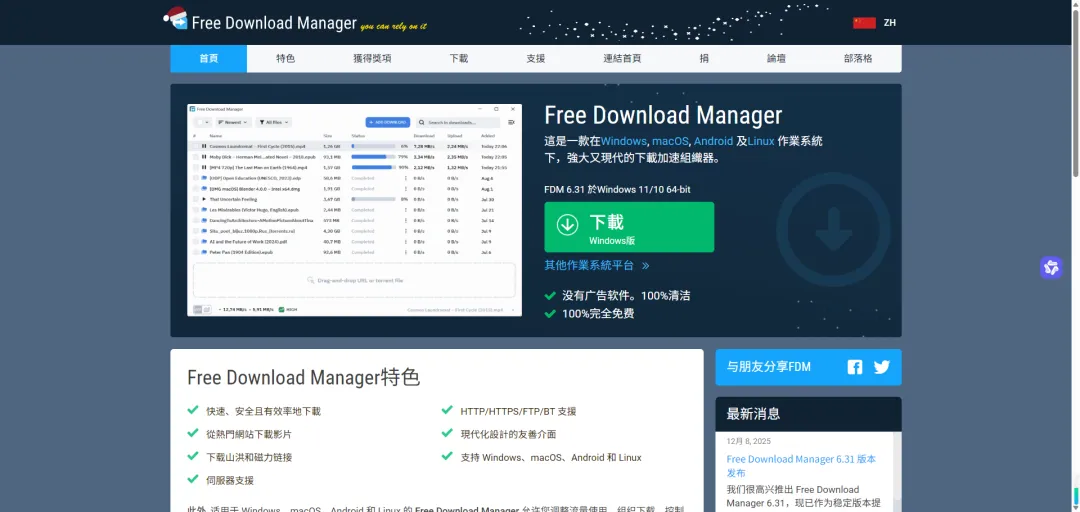Click feature text 從熱門網站下載影片
The width and height of the screenshot is (1080, 512).
tap(249, 435)
